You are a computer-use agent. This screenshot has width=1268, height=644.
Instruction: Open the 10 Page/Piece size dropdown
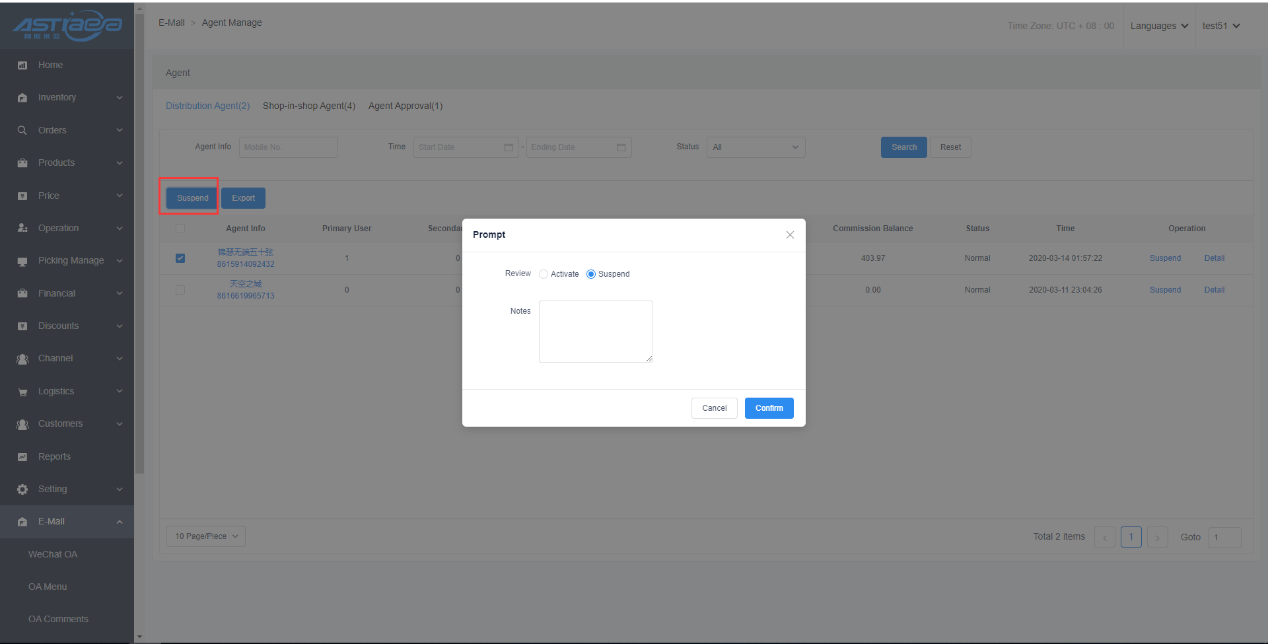pos(205,537)
